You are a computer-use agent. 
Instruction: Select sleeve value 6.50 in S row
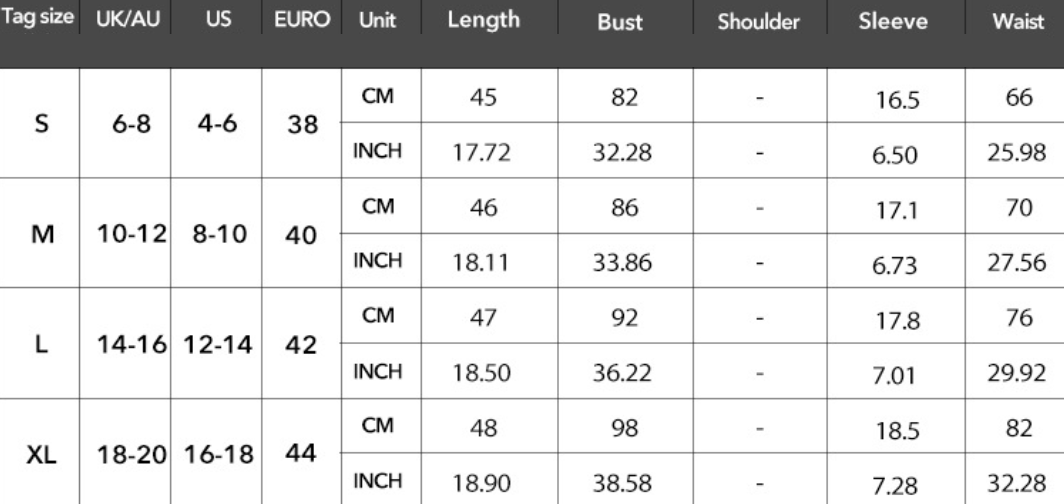click(895, 156)
